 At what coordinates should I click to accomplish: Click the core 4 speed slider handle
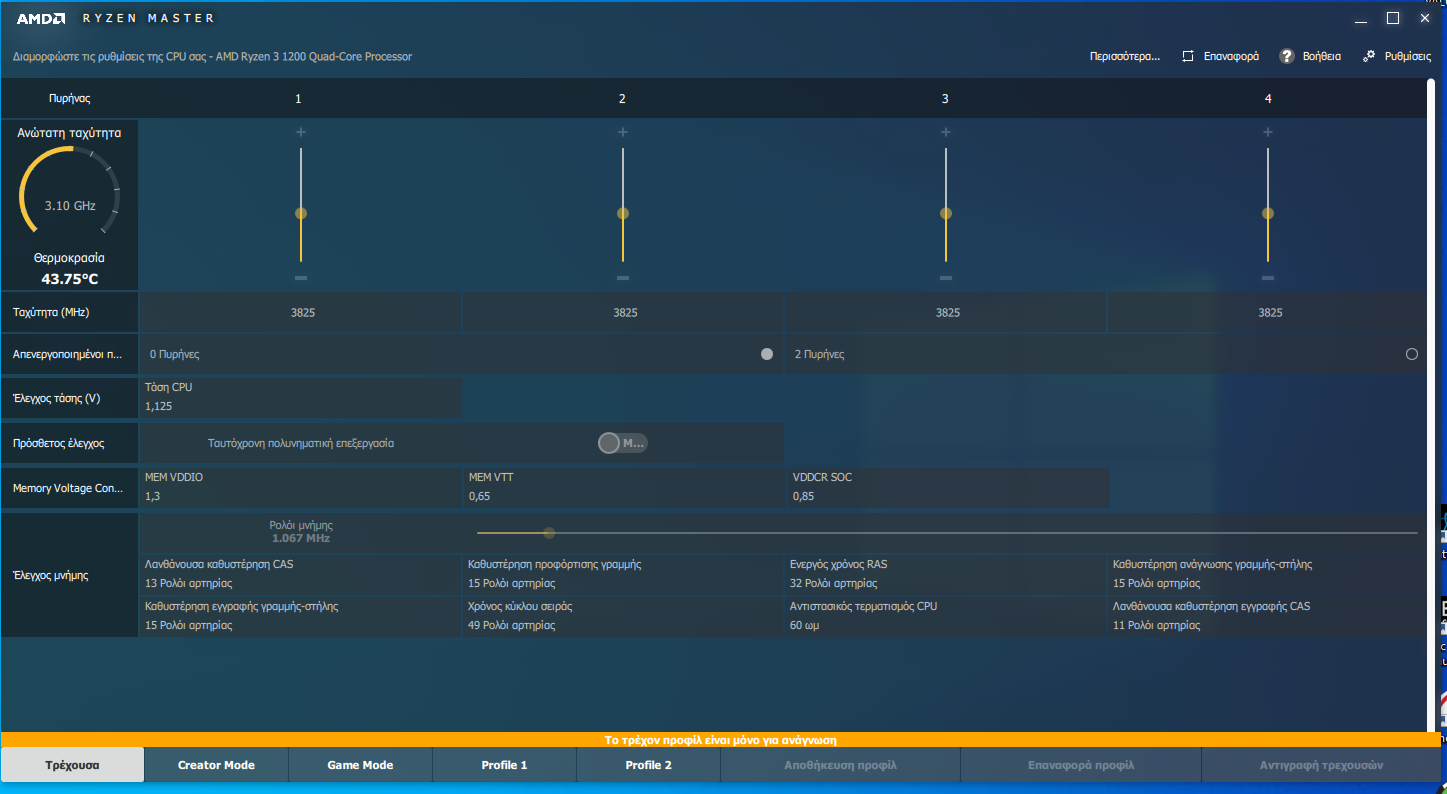pyautogui.click(x=1268, y=213)
